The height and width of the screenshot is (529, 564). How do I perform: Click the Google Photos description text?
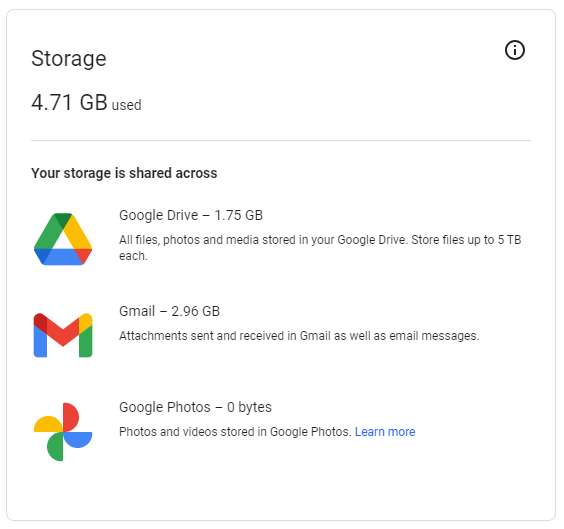[x=235, y=432]
